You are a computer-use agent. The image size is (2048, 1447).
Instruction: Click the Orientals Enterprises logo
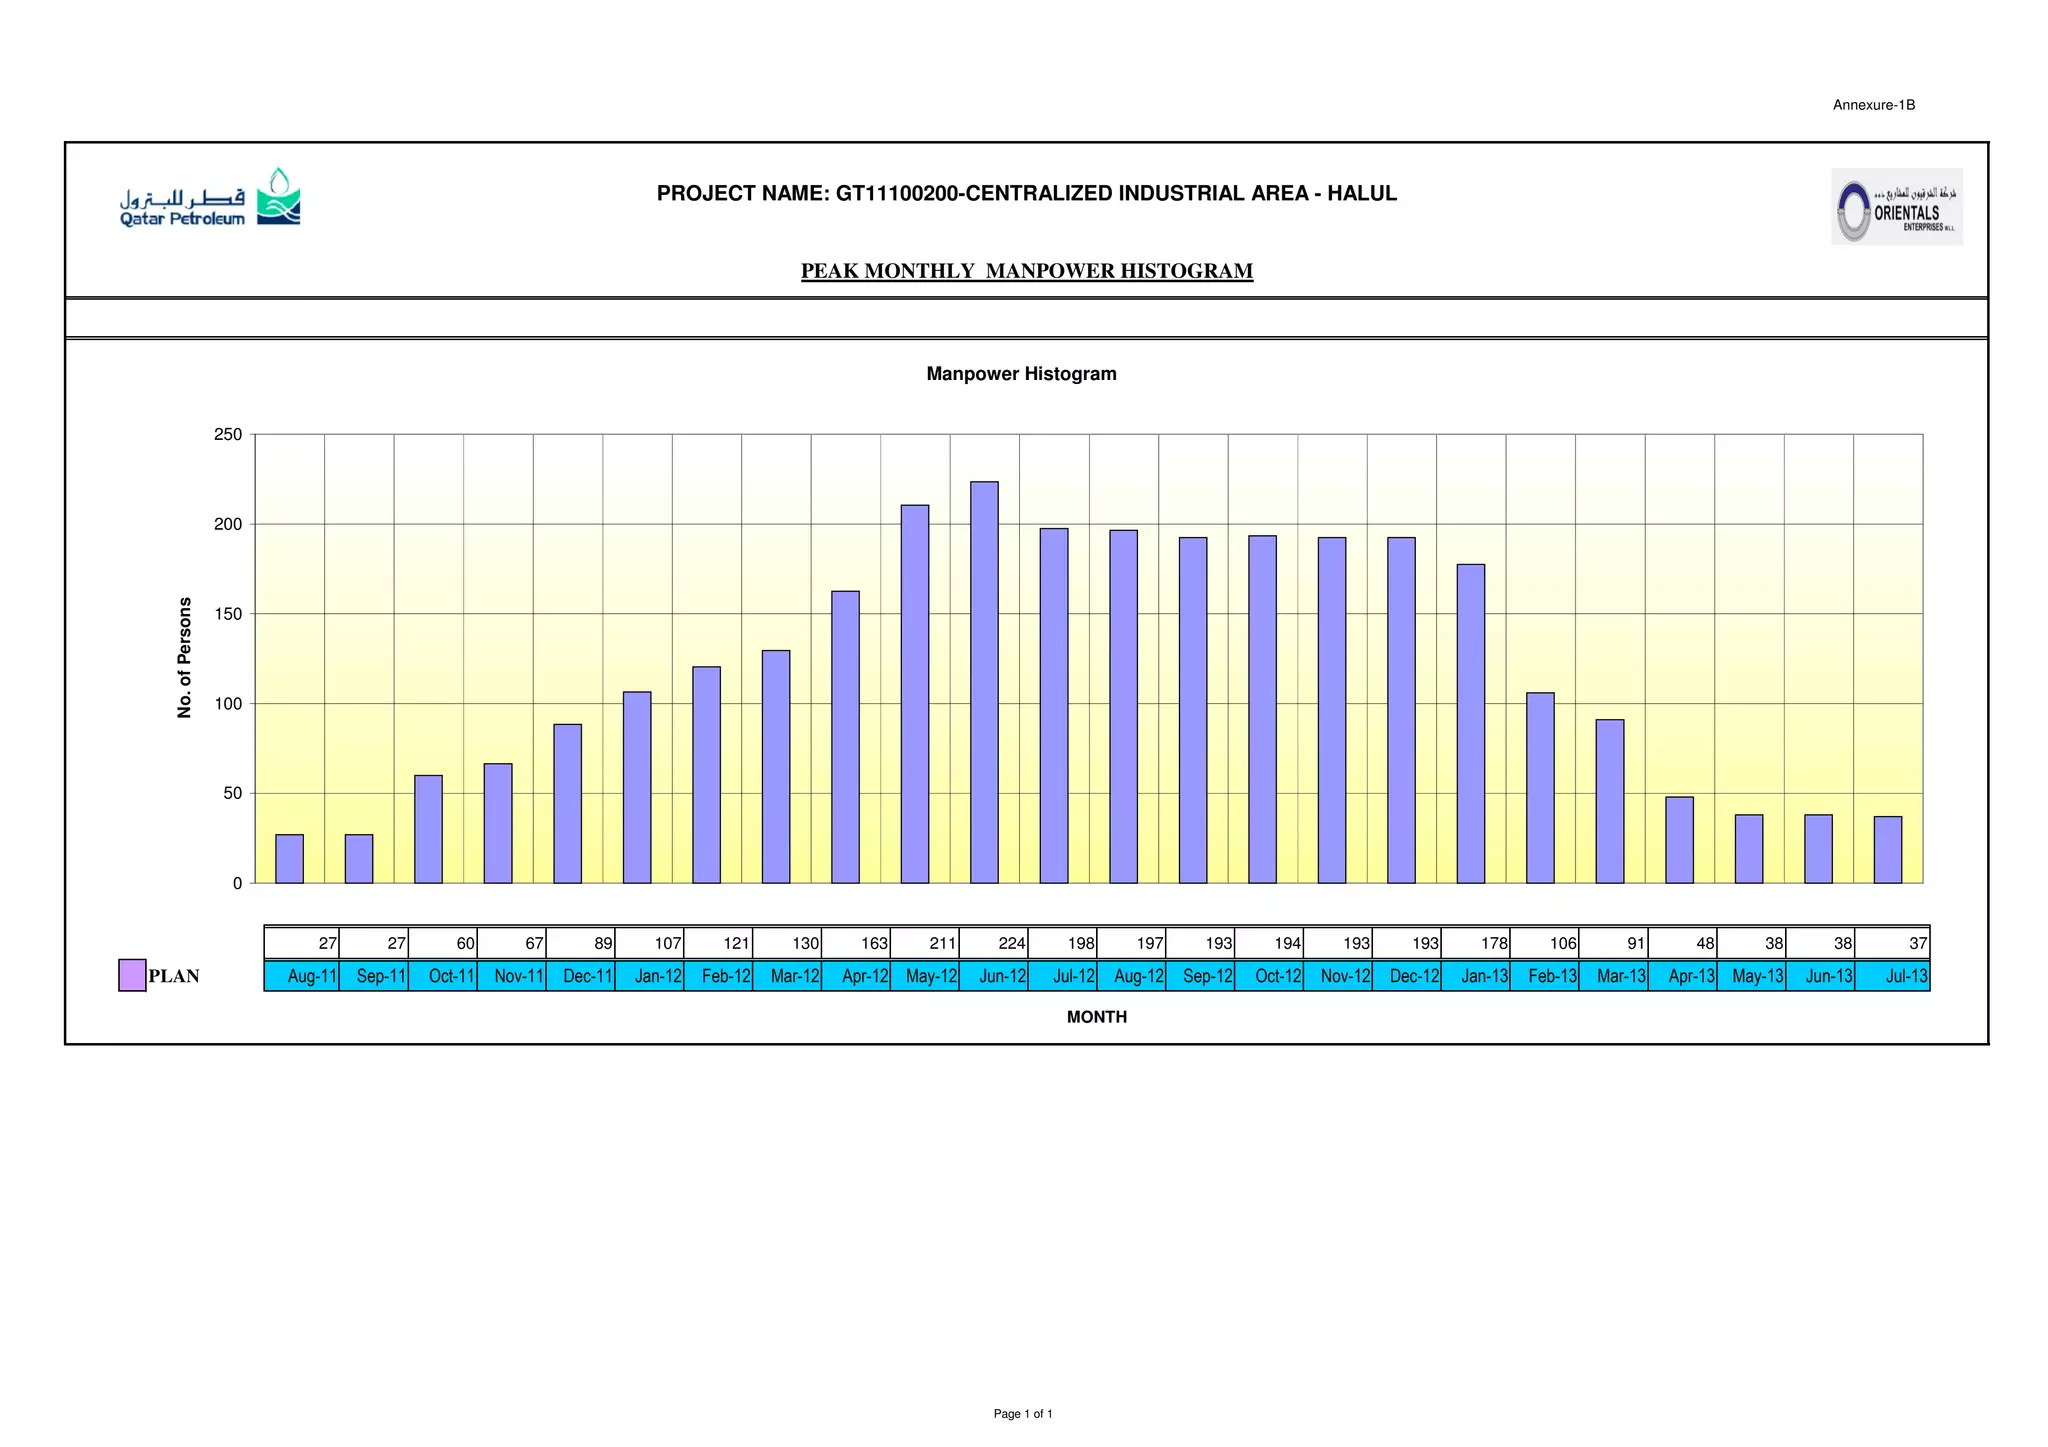(1896, 207)
